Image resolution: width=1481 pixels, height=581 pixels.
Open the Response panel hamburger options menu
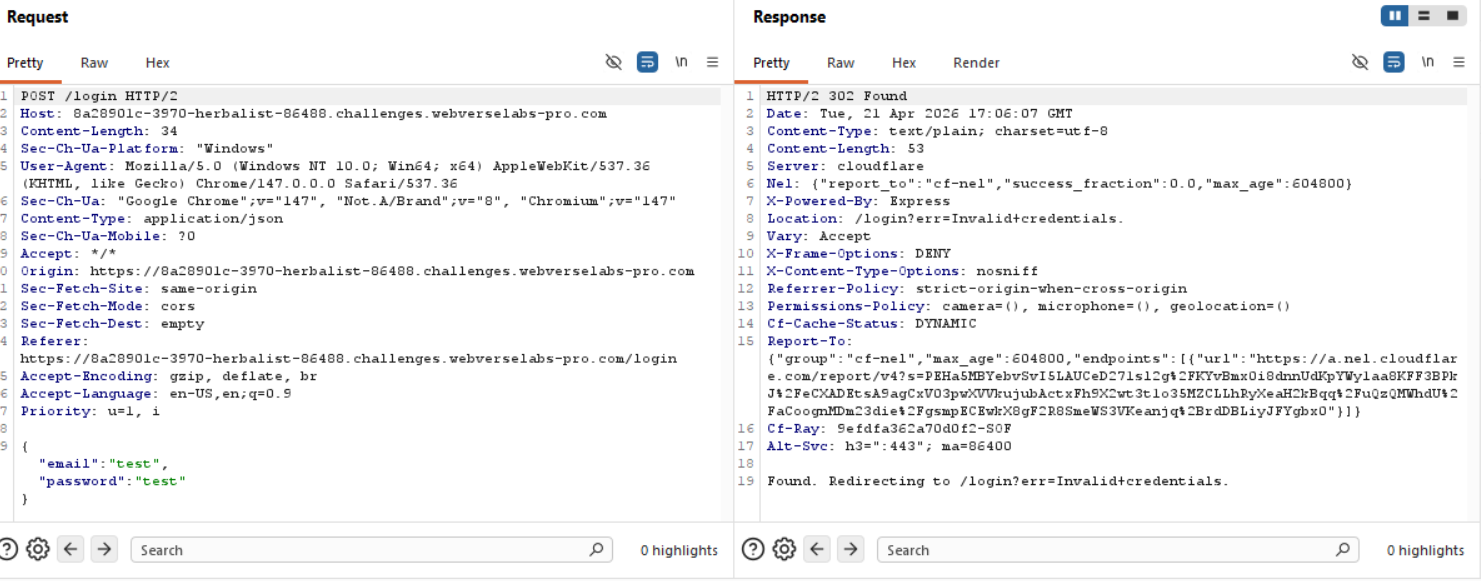point(1459,62)
